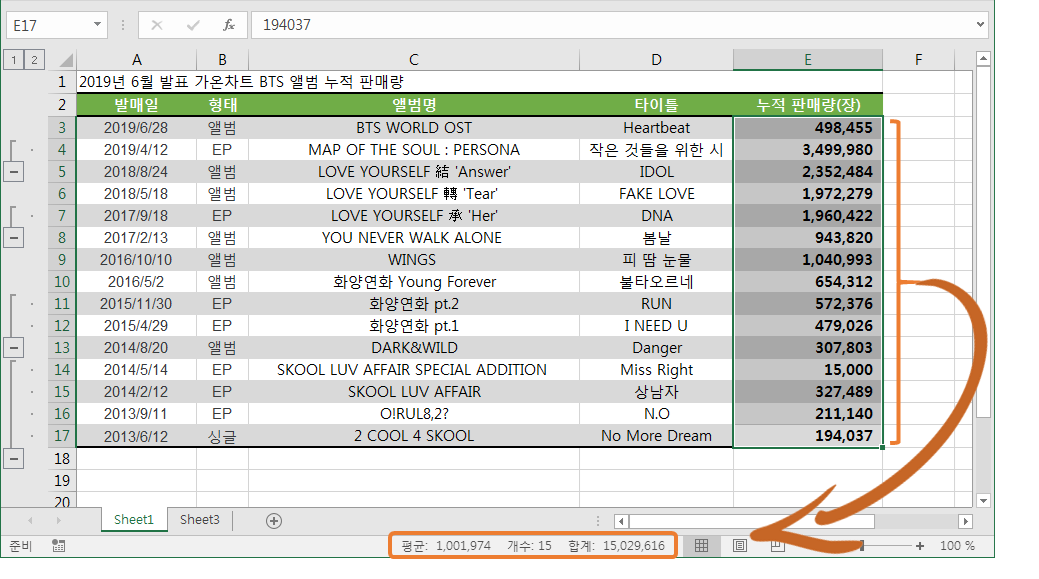Click status bar 개수: 15
The width and height of the screenshot is (1039, 579).
point(529,546)
